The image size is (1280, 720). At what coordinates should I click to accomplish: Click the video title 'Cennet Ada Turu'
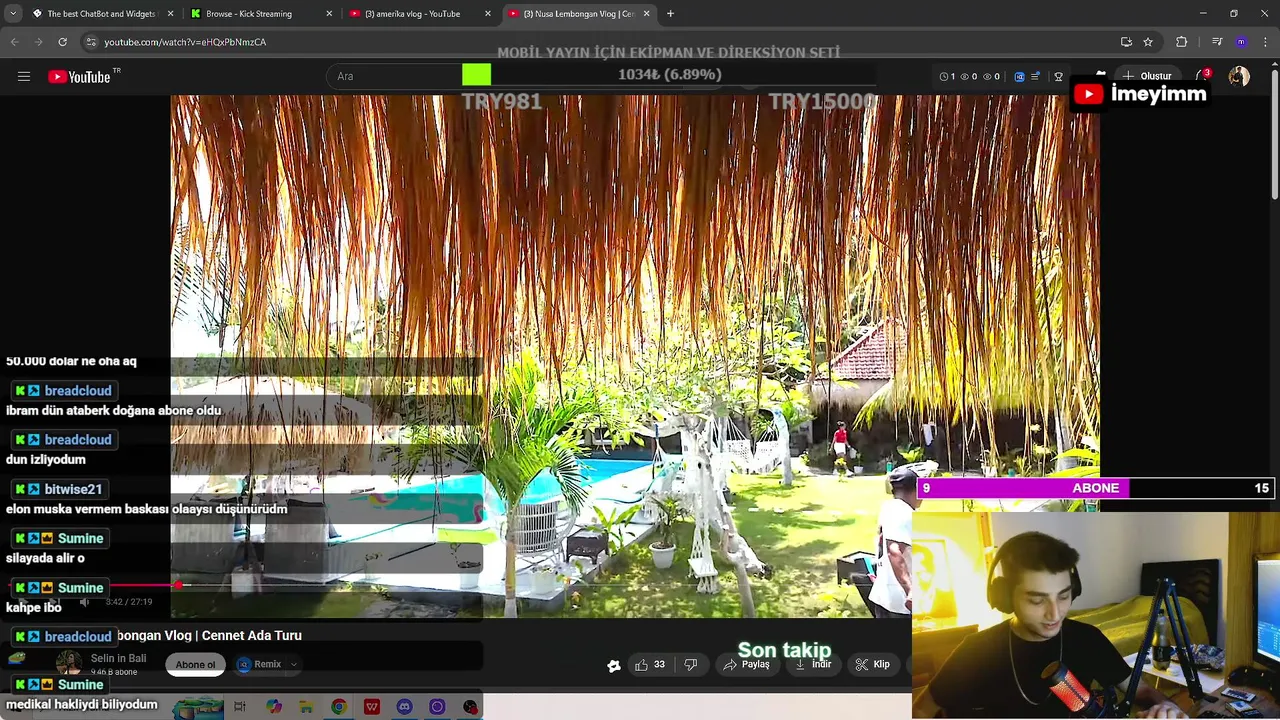pyautogui.click(x=252, y=635)
